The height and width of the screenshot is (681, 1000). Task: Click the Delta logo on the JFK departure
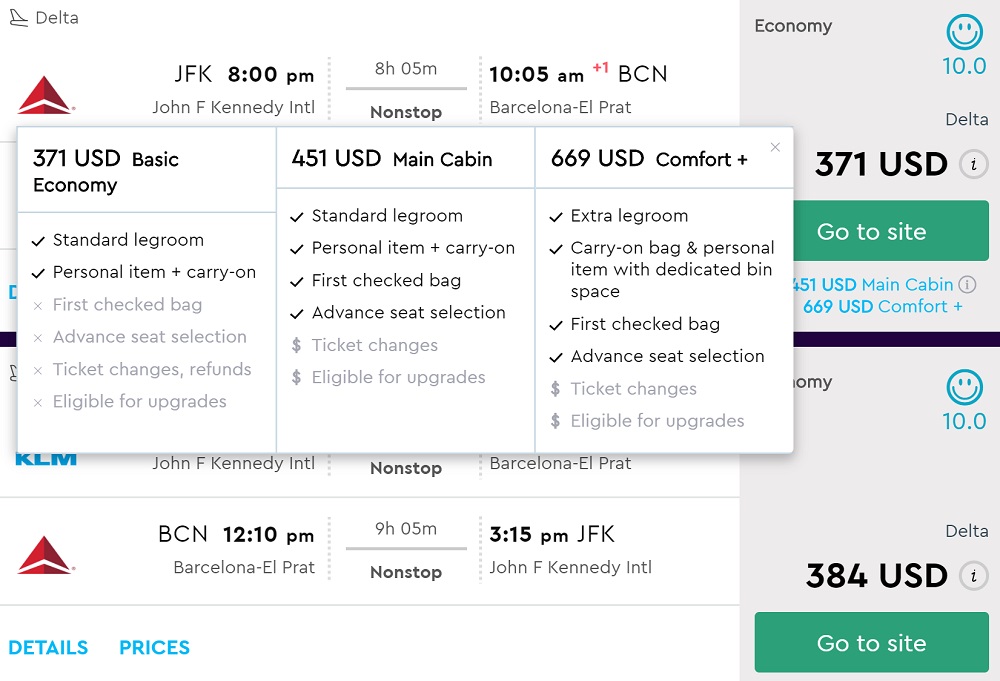click(45, 94)
